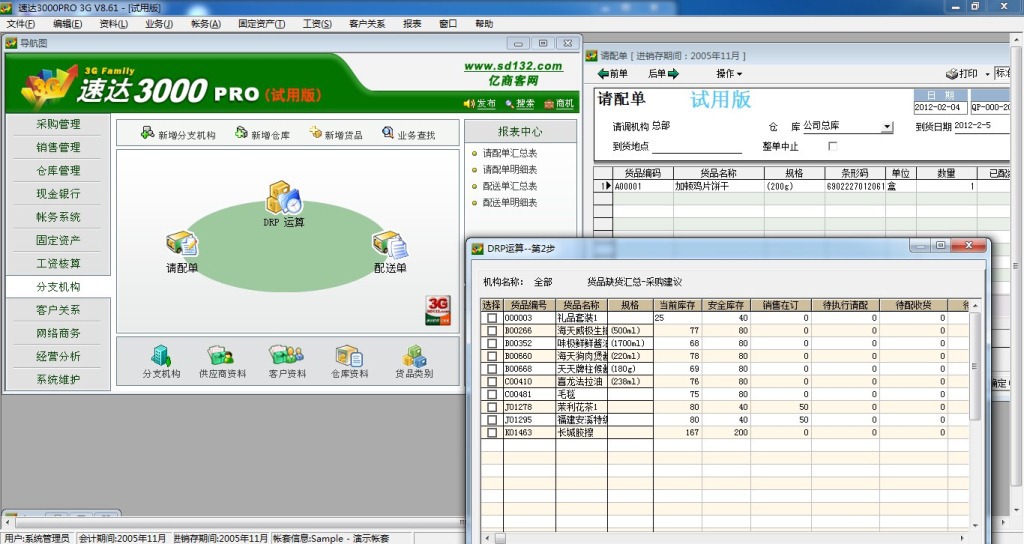Click the 到货日期 2012-2-5 field
This screenshot has height=544, width=1024.
(981, 126)
